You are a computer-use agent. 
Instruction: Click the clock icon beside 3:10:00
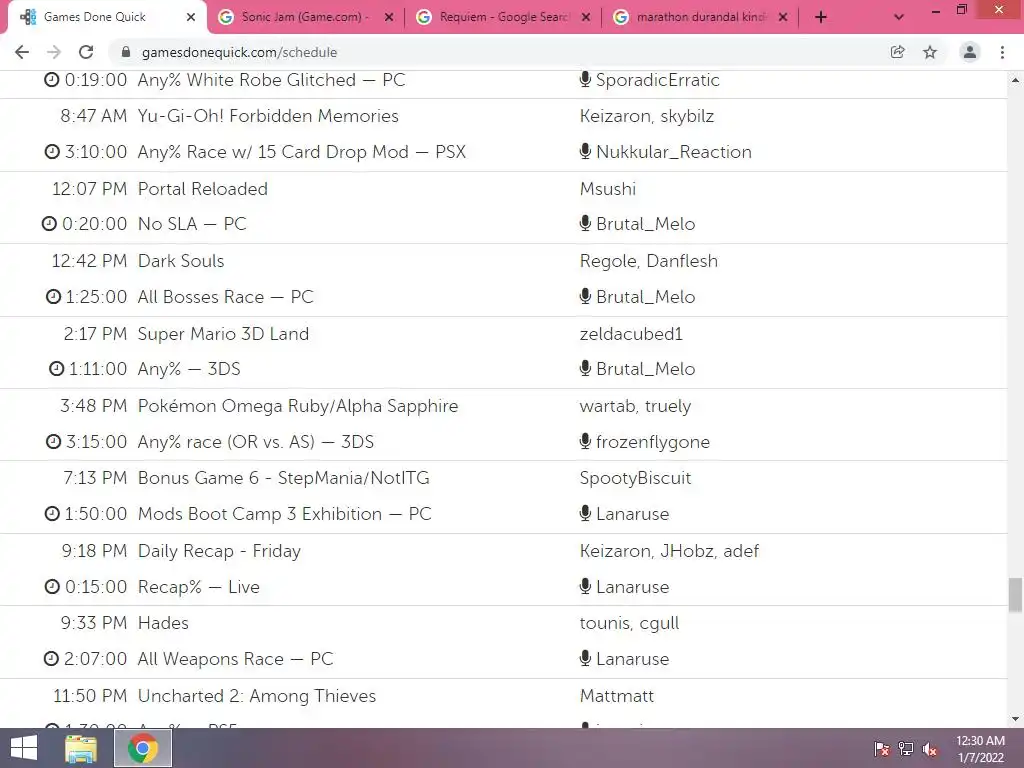click(x=52, y=152)
